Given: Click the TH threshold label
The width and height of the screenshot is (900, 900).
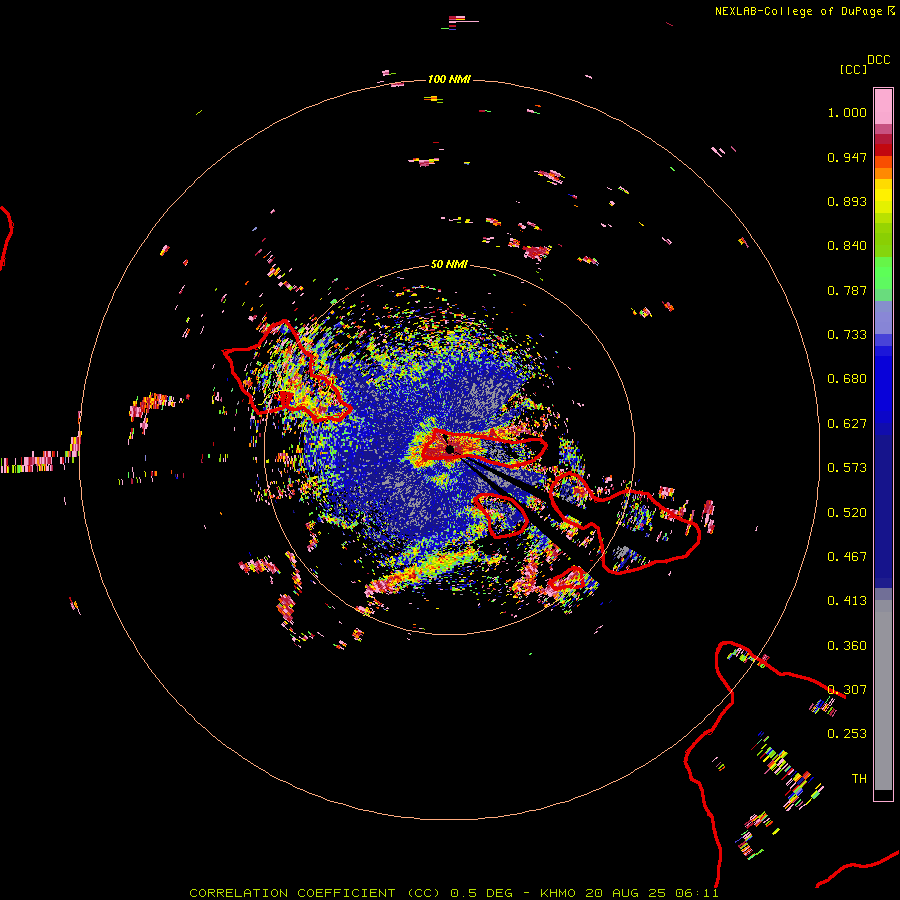Looking at the screenshot, I should 859,779.
